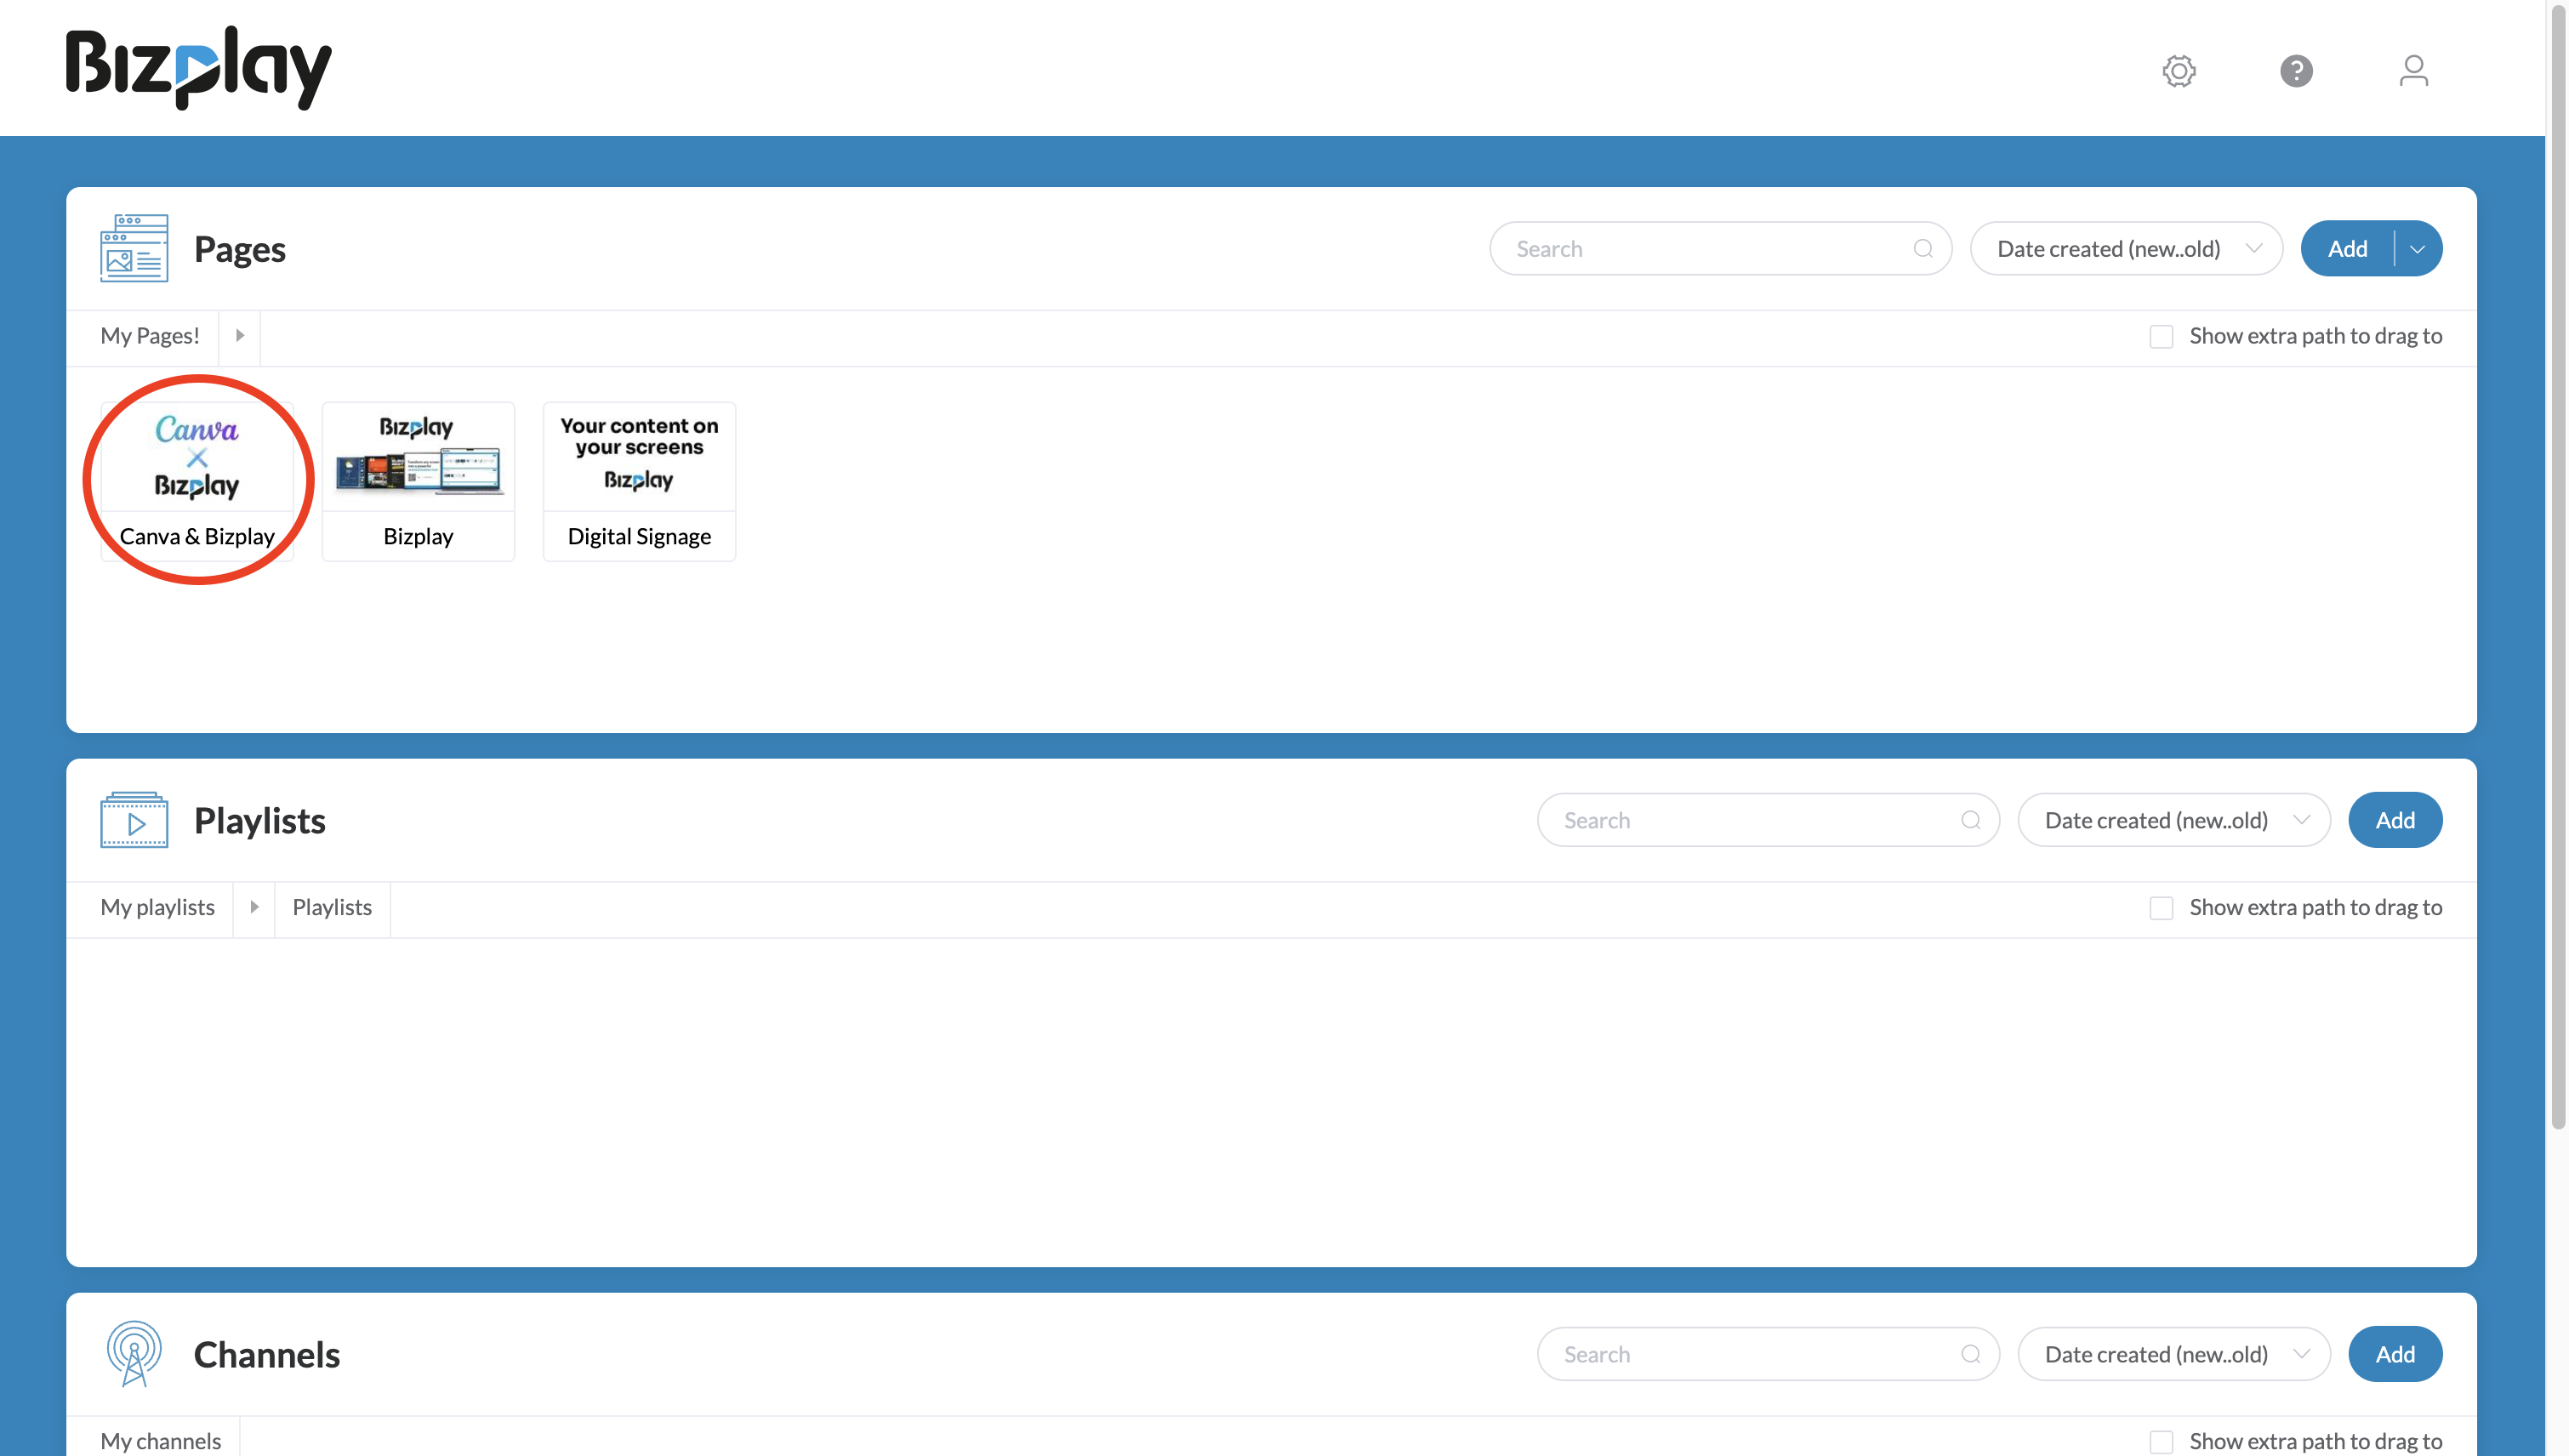Click the Playlists section icon
Viewport: 2569px width, 1456px height.
[x=134, y=820]
